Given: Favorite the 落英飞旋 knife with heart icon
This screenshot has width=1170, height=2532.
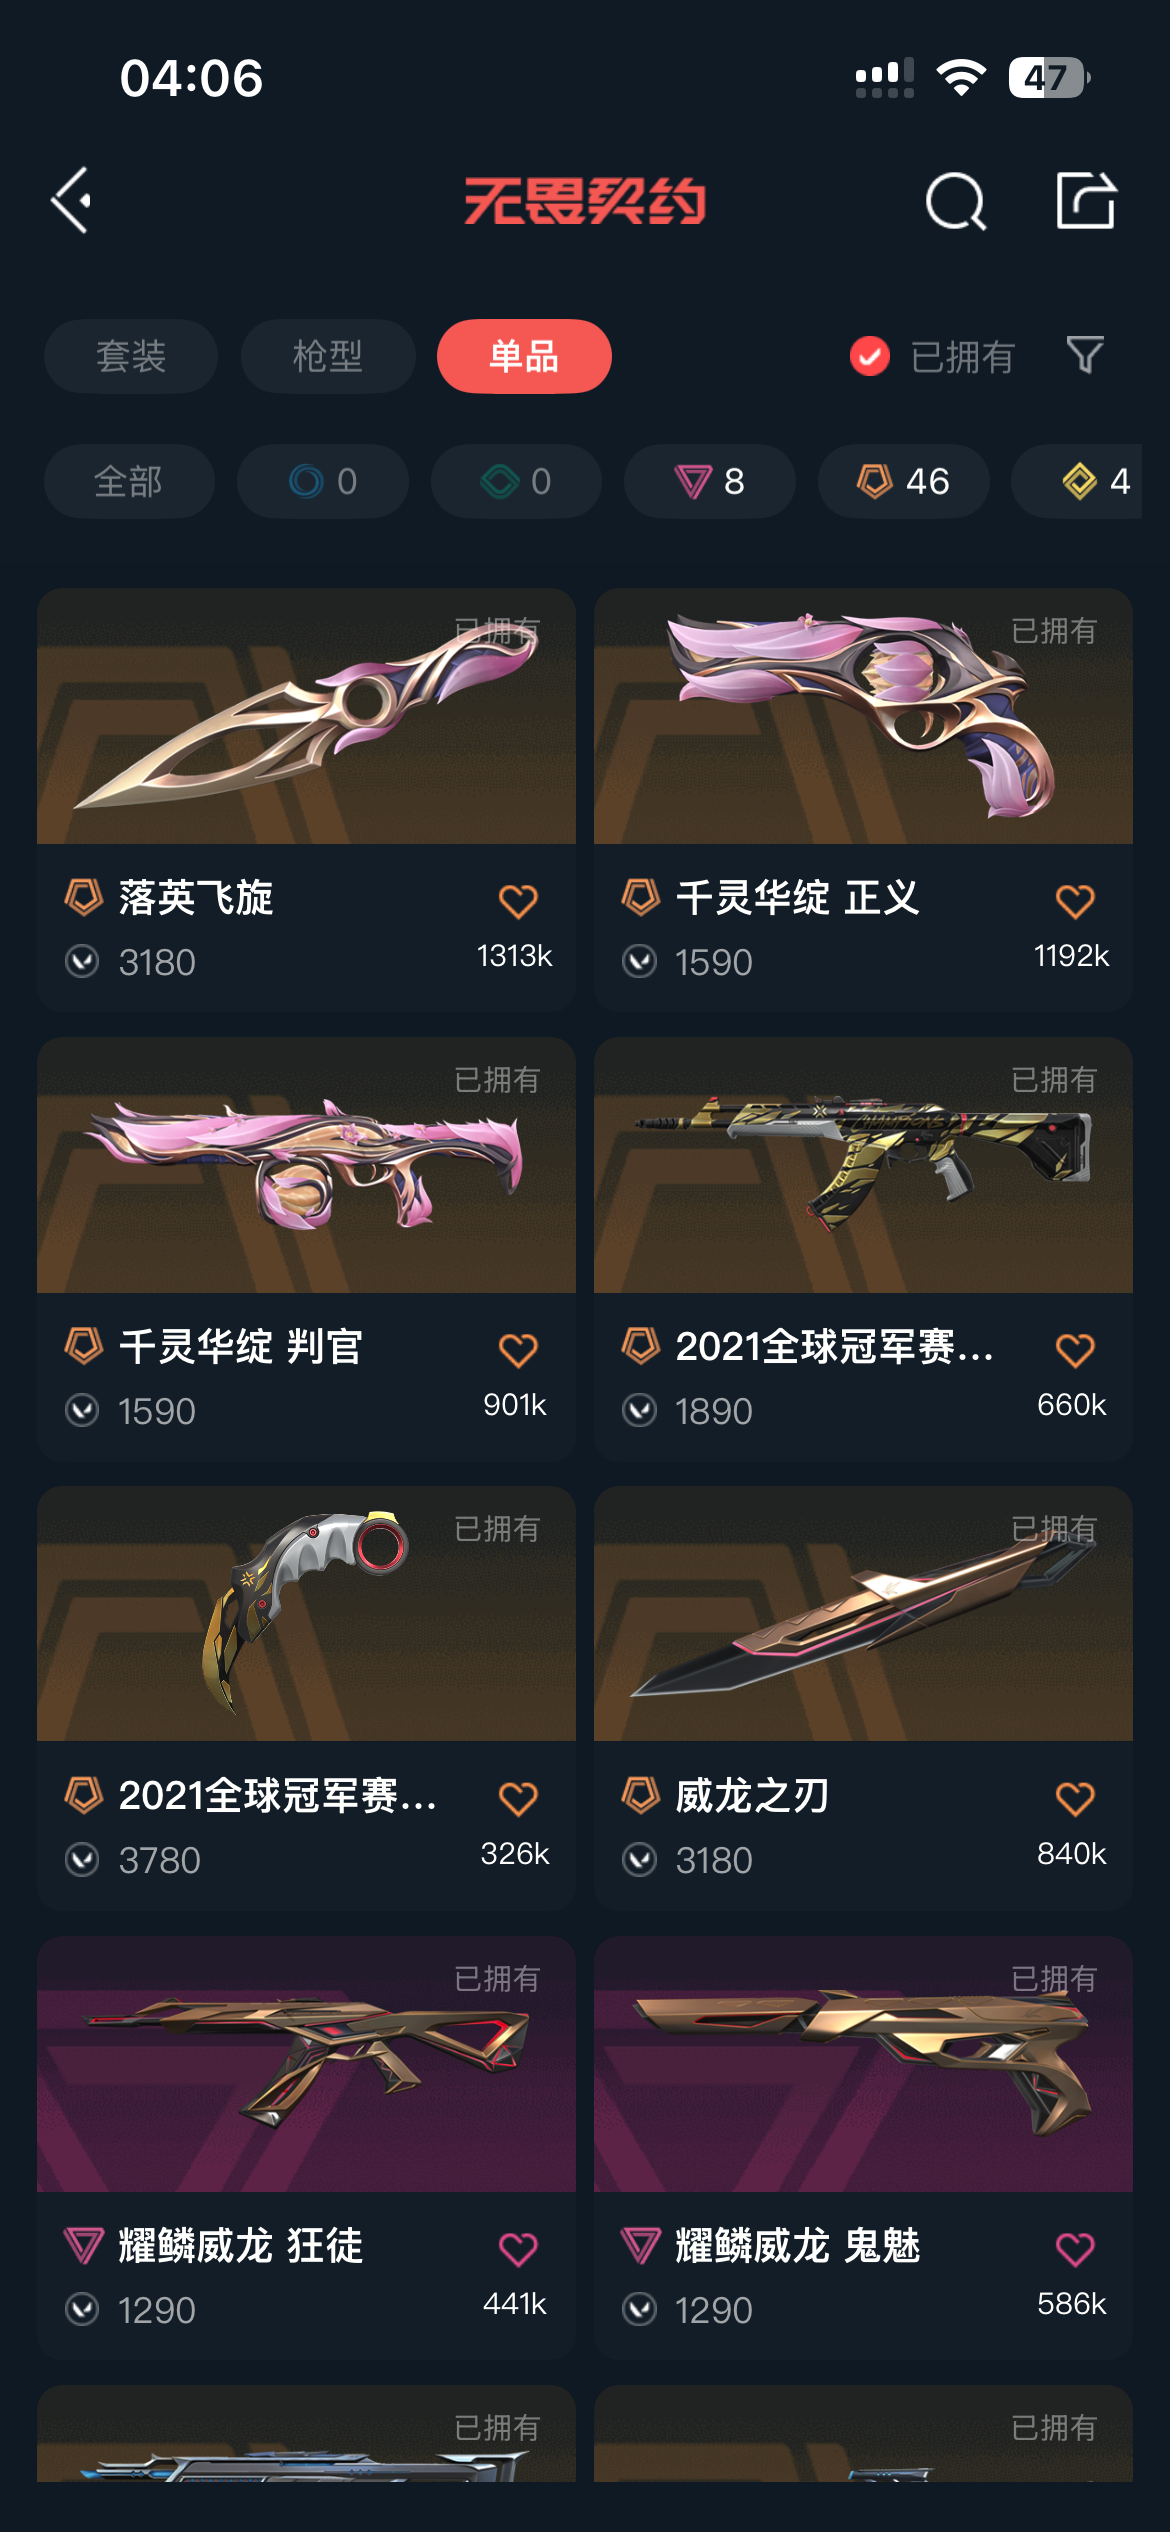Looking at the screenshot, I should (518, 901).
